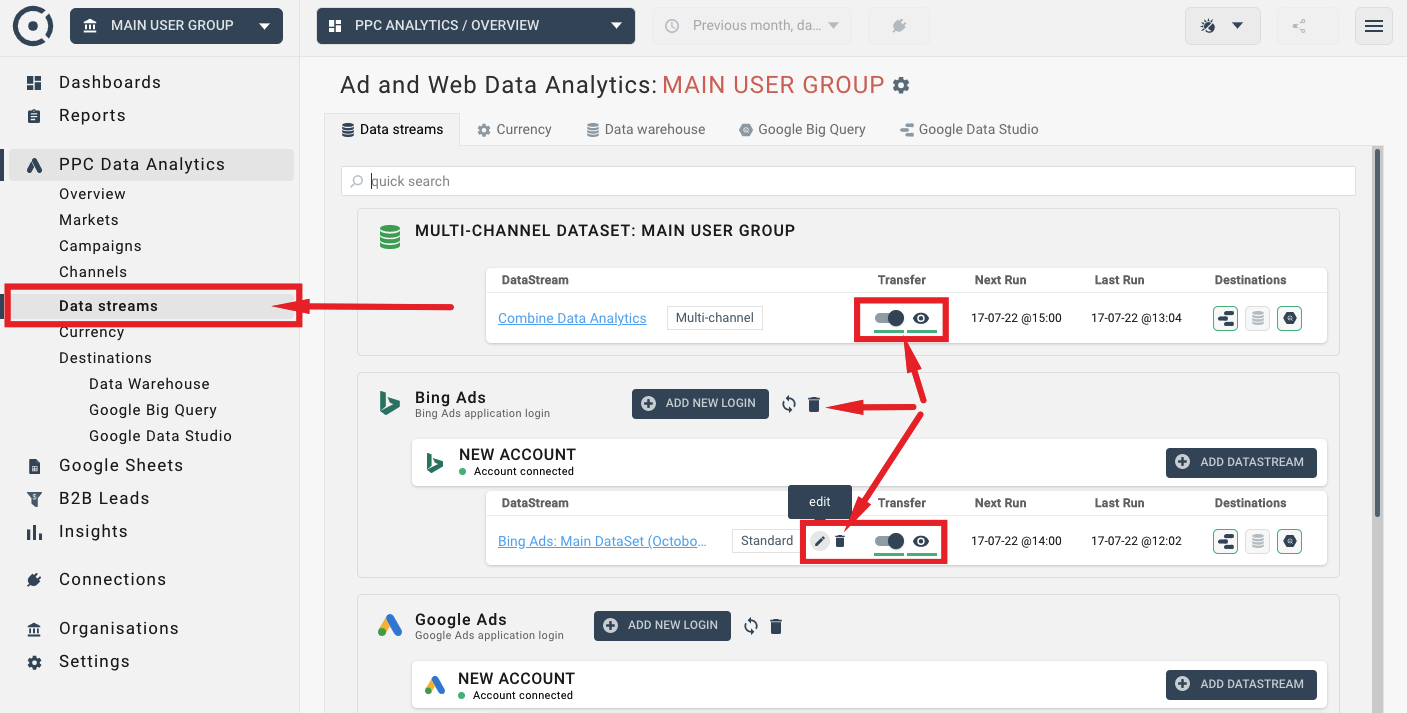
Task: Toggle visibility eye for Bing Ads Main DataSet
Action: (921, 541)
